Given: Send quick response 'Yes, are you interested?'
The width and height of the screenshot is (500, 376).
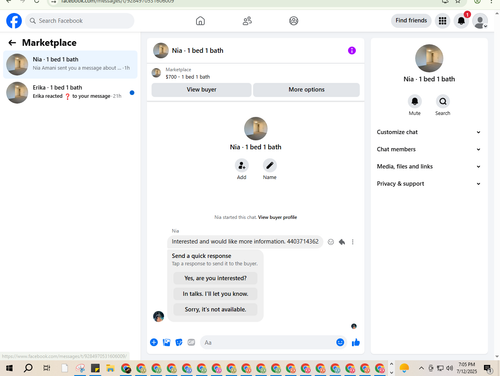Looking at the screenshot, I should tap(215, 278).
